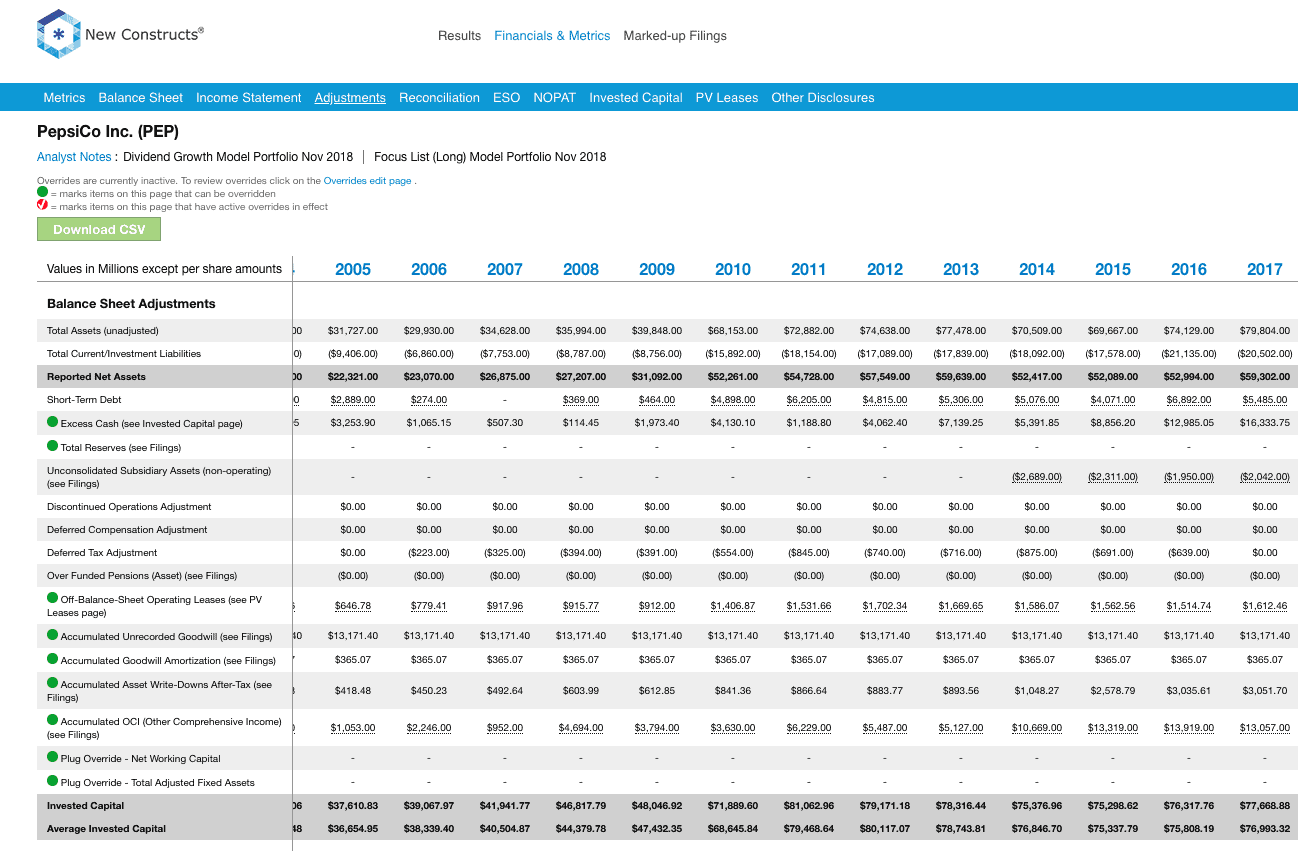The width and height of the screenshot is (1298, 851).
Task: Open the ESO page
Action: click(x=506, y=98)
